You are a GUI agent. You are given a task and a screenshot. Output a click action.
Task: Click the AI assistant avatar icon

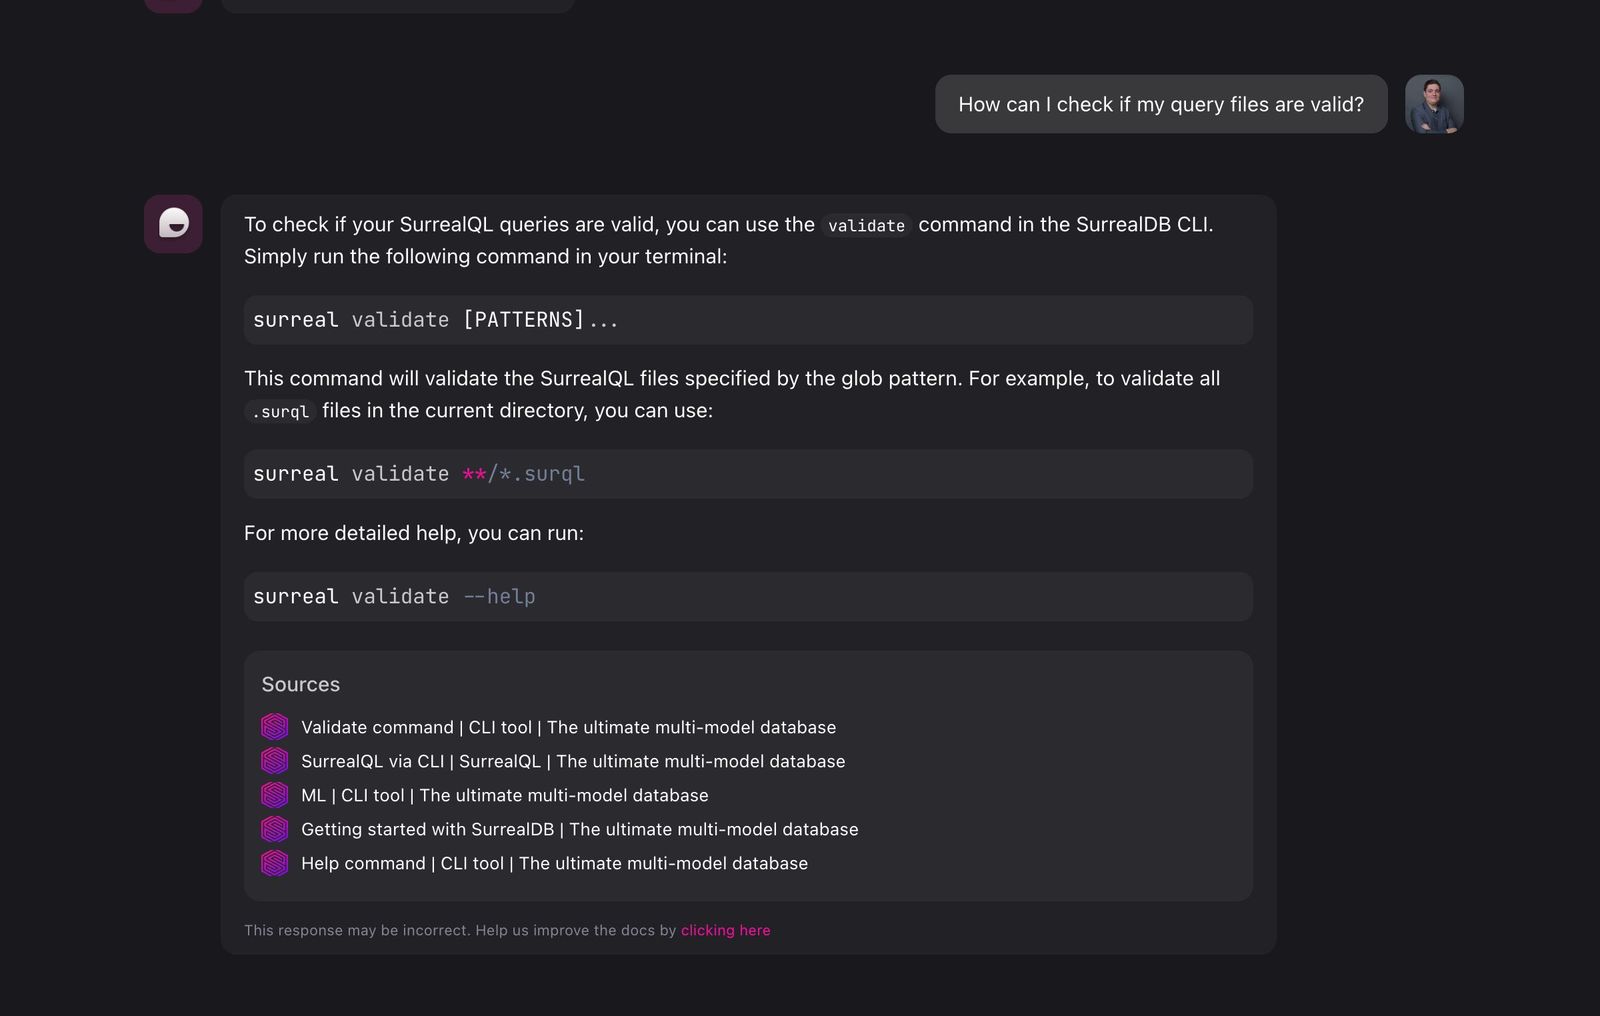pos(173,224)
